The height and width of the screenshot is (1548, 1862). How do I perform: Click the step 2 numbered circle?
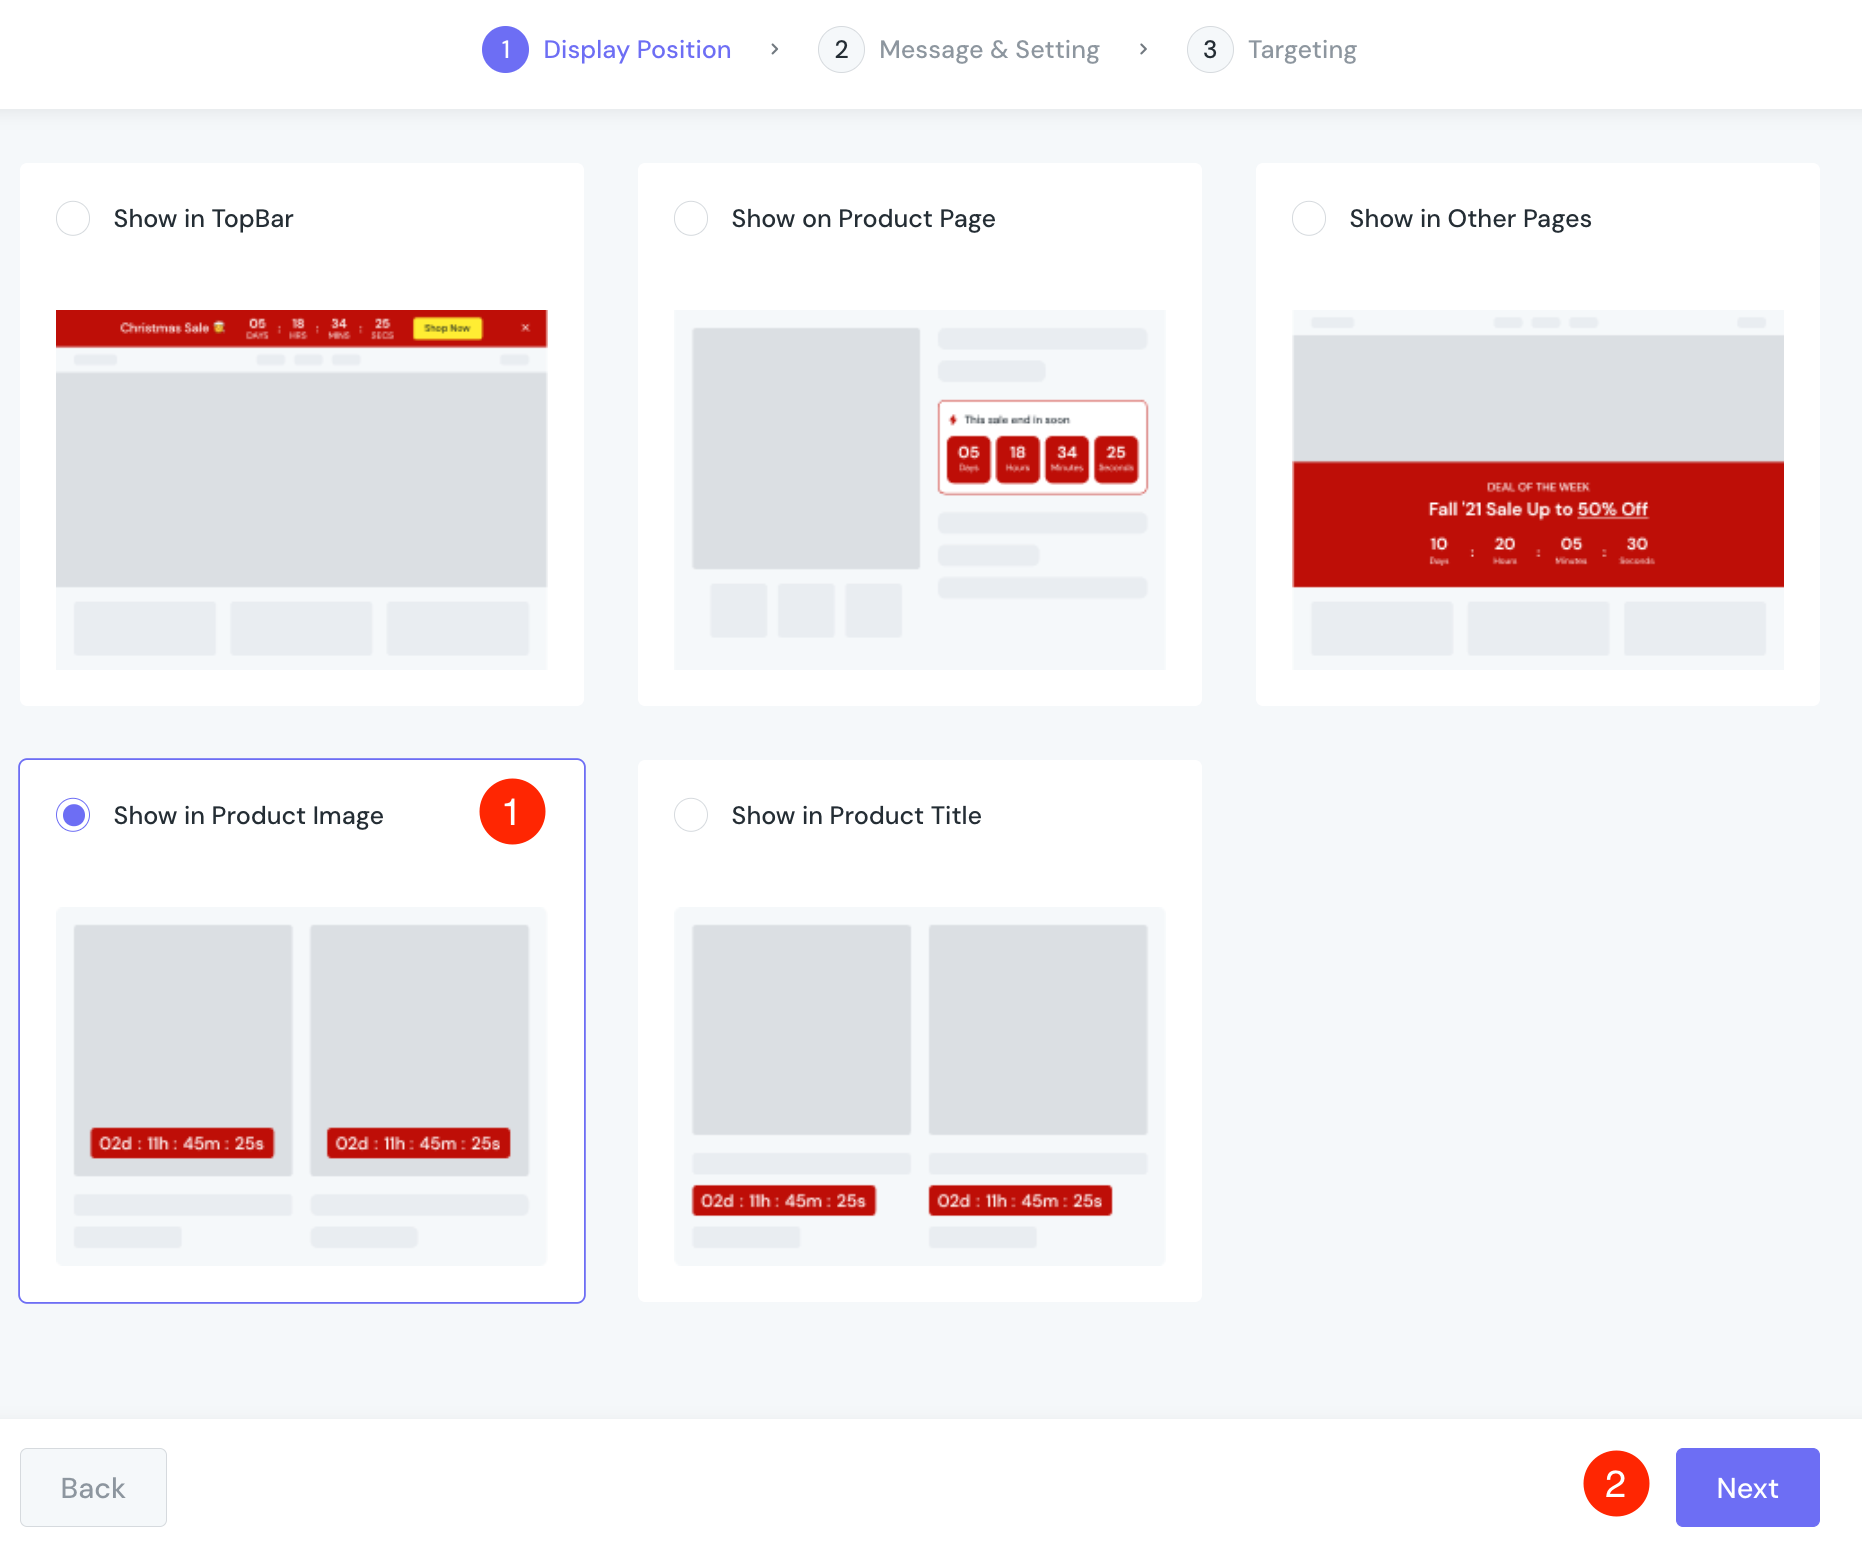841,49
